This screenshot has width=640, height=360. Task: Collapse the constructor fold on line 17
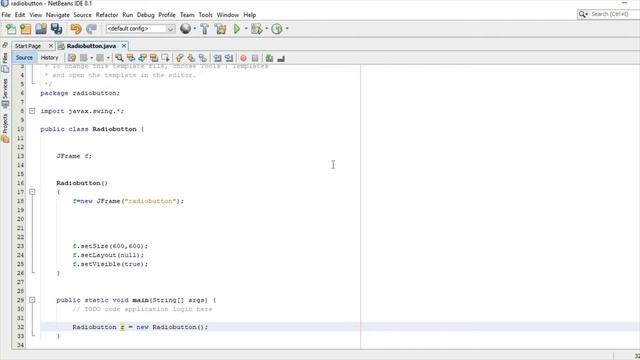pyautogui.click(x=32, y=192)
